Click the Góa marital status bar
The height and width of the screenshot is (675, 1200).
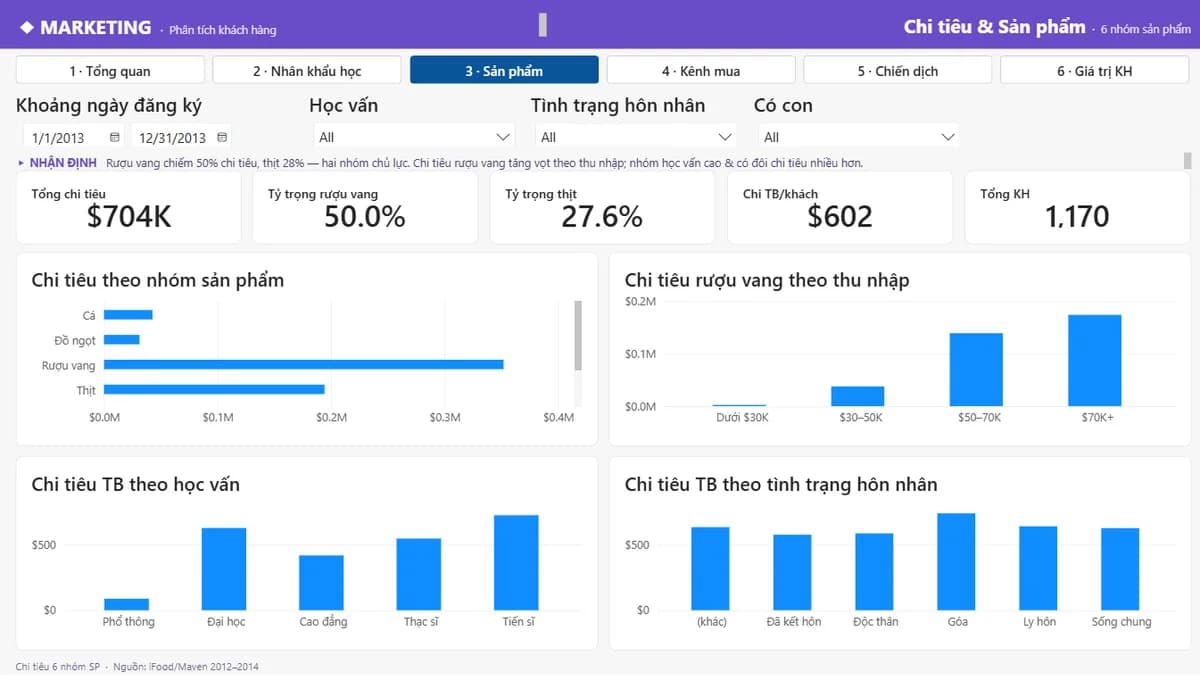click(956, 561)
